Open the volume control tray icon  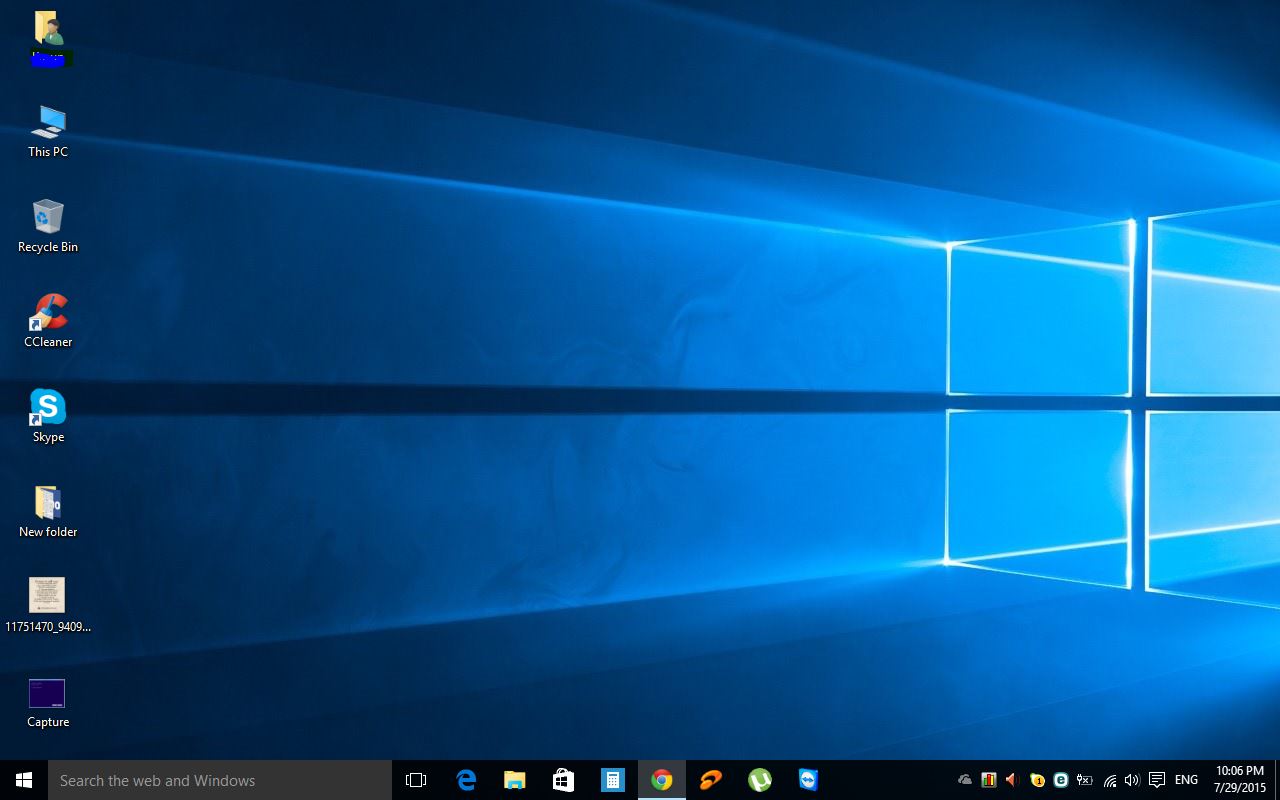pyautogui.click(x=1132, y=780)
